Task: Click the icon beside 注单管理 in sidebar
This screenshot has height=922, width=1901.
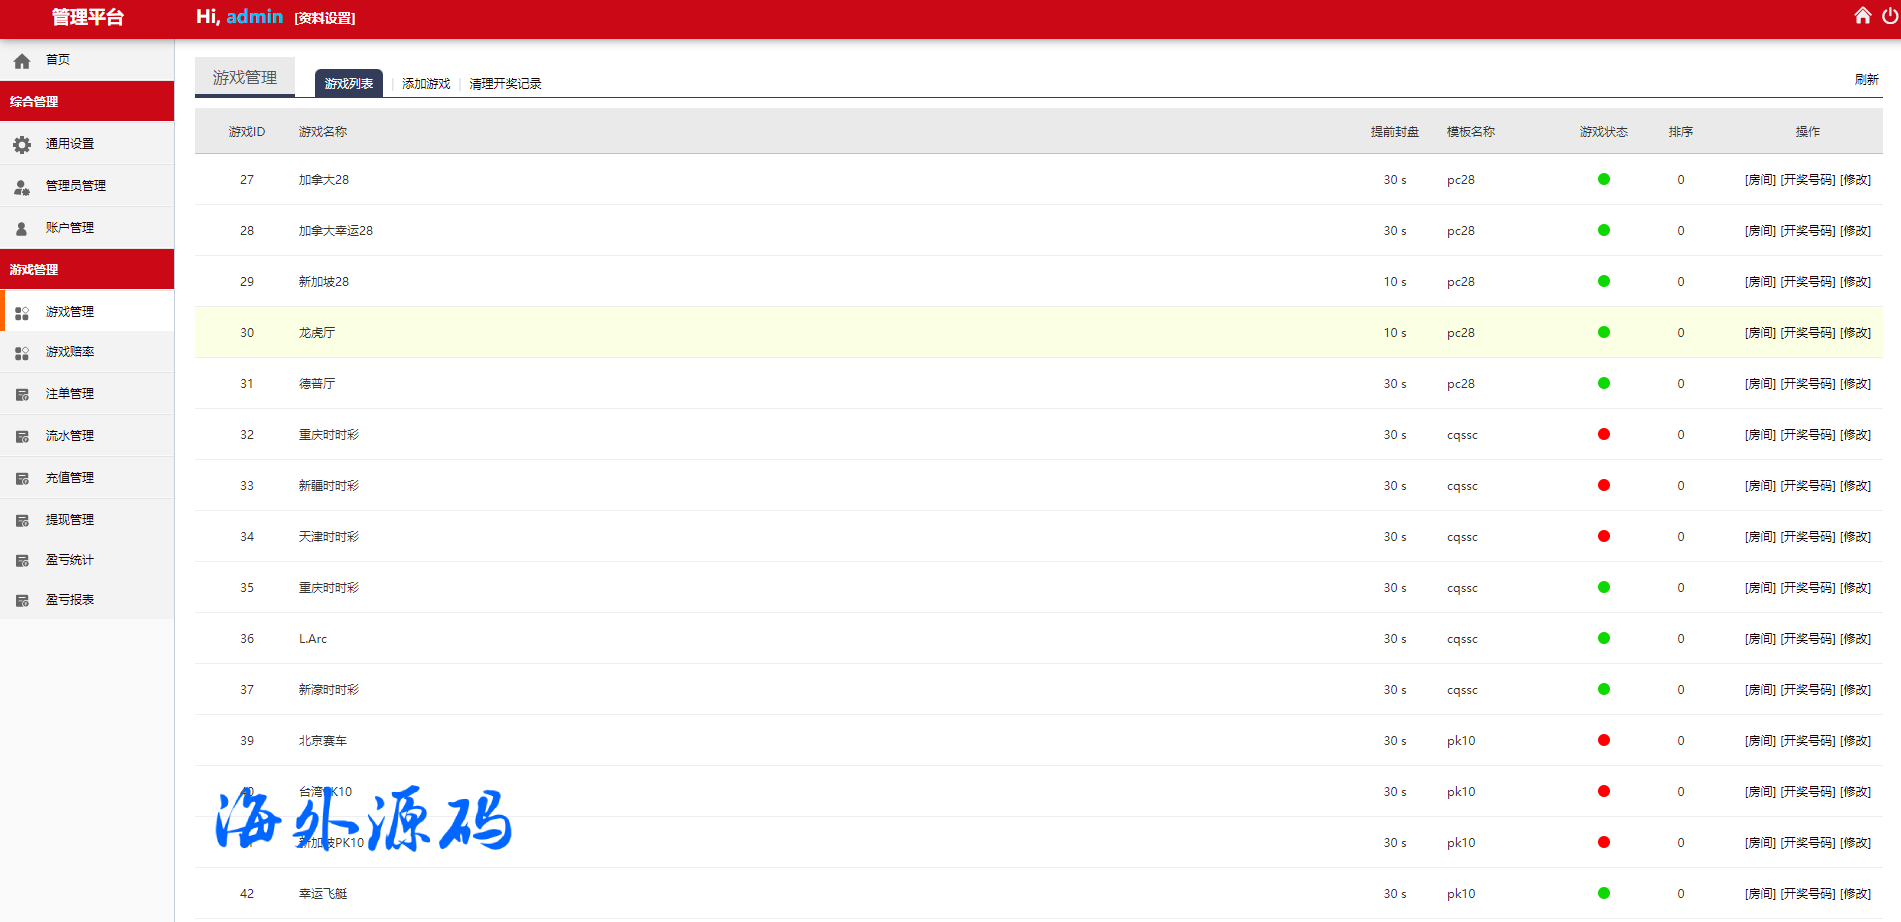Action: click(22, 395)
